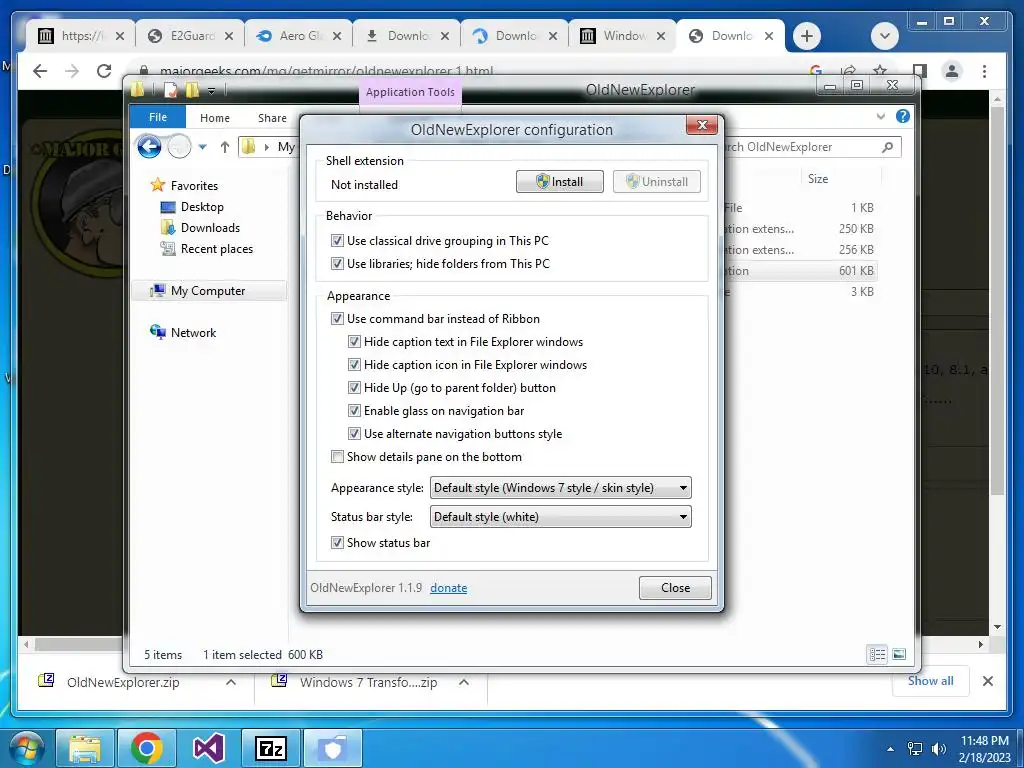Click the Explorer ribbon help question icon

903,116
